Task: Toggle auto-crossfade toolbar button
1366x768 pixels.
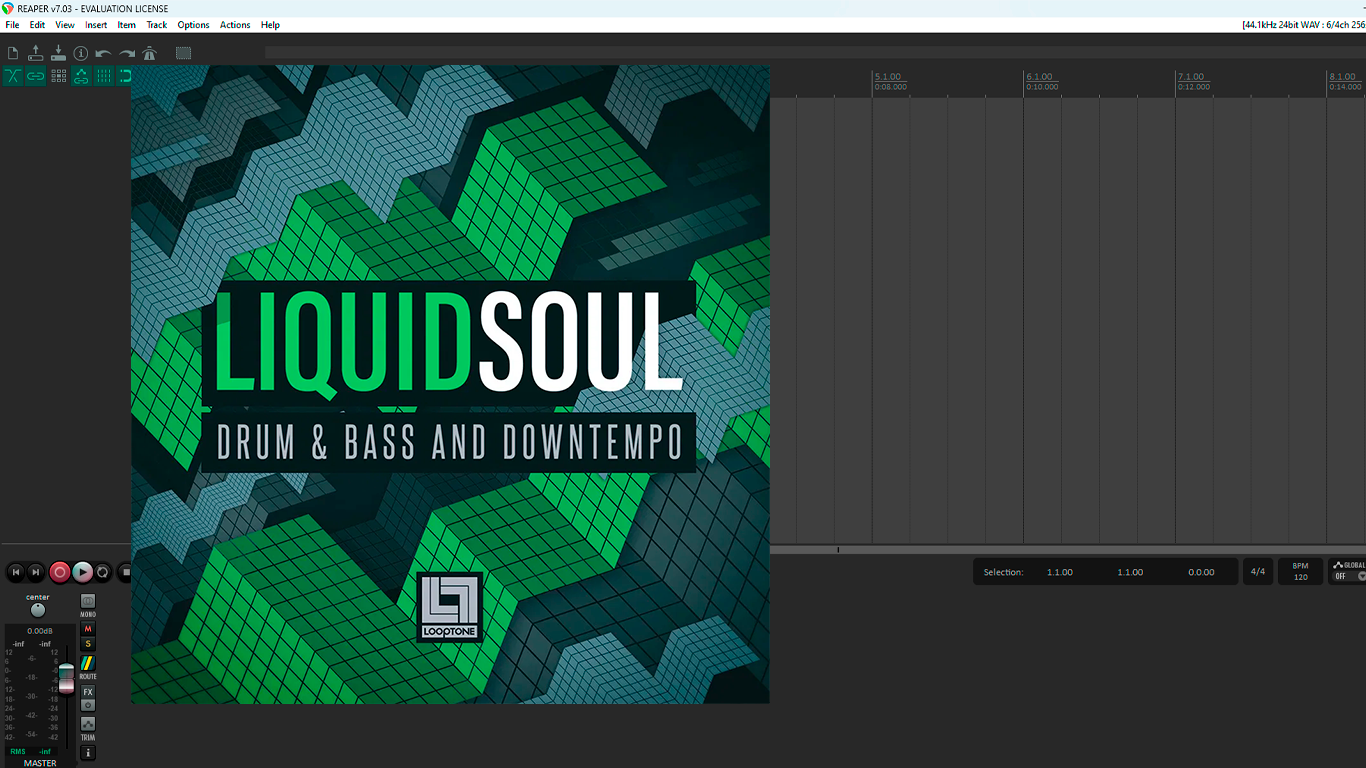Action: (x=13, y=76)
